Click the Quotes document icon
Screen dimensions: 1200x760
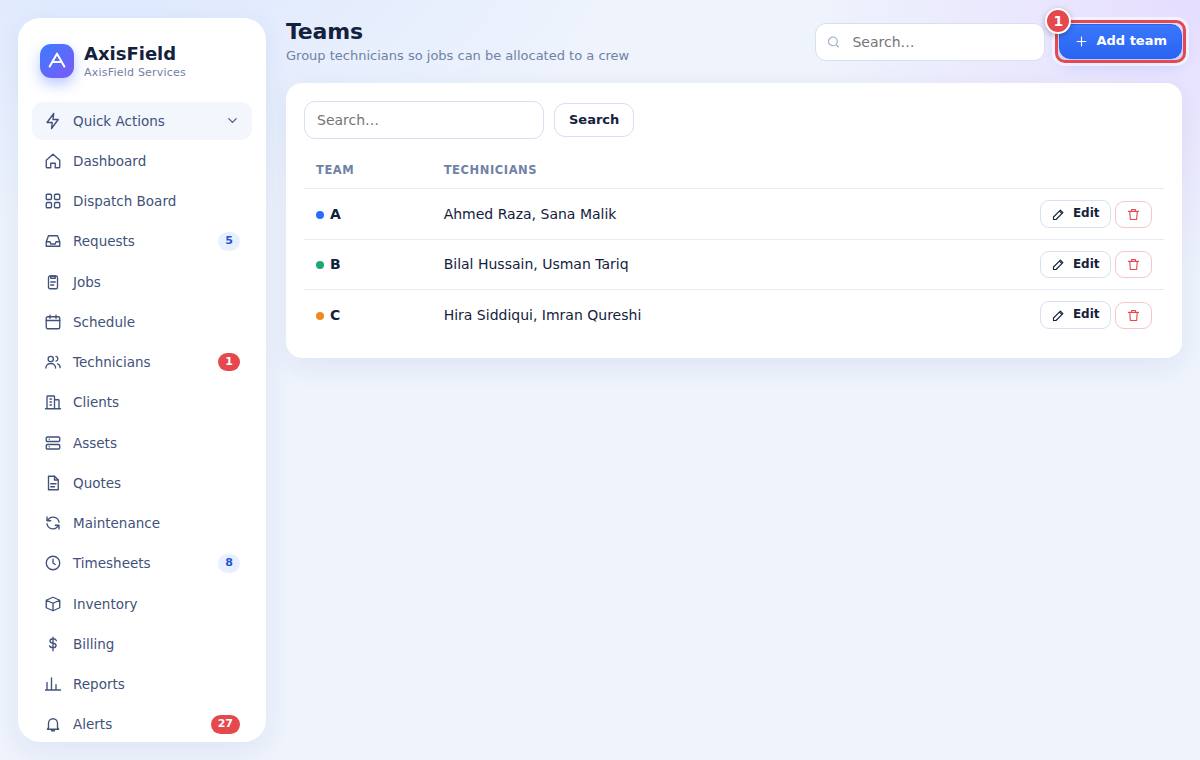click(53, 483)
